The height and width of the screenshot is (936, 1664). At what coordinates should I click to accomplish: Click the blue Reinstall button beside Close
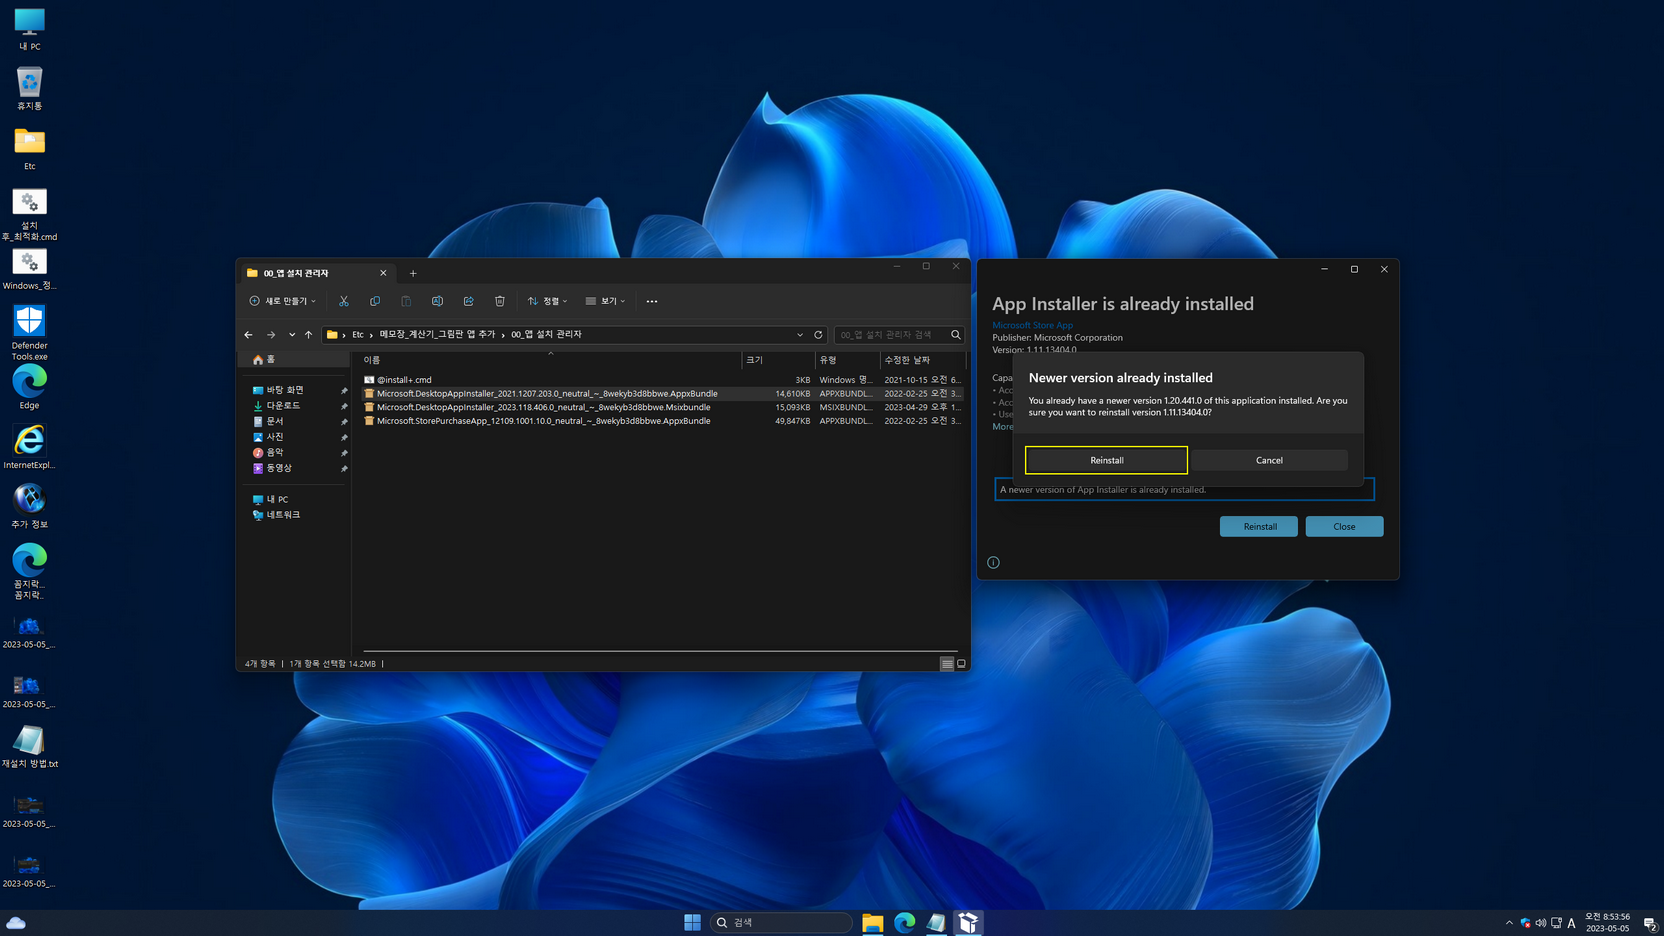click(x=1259, y=526)
